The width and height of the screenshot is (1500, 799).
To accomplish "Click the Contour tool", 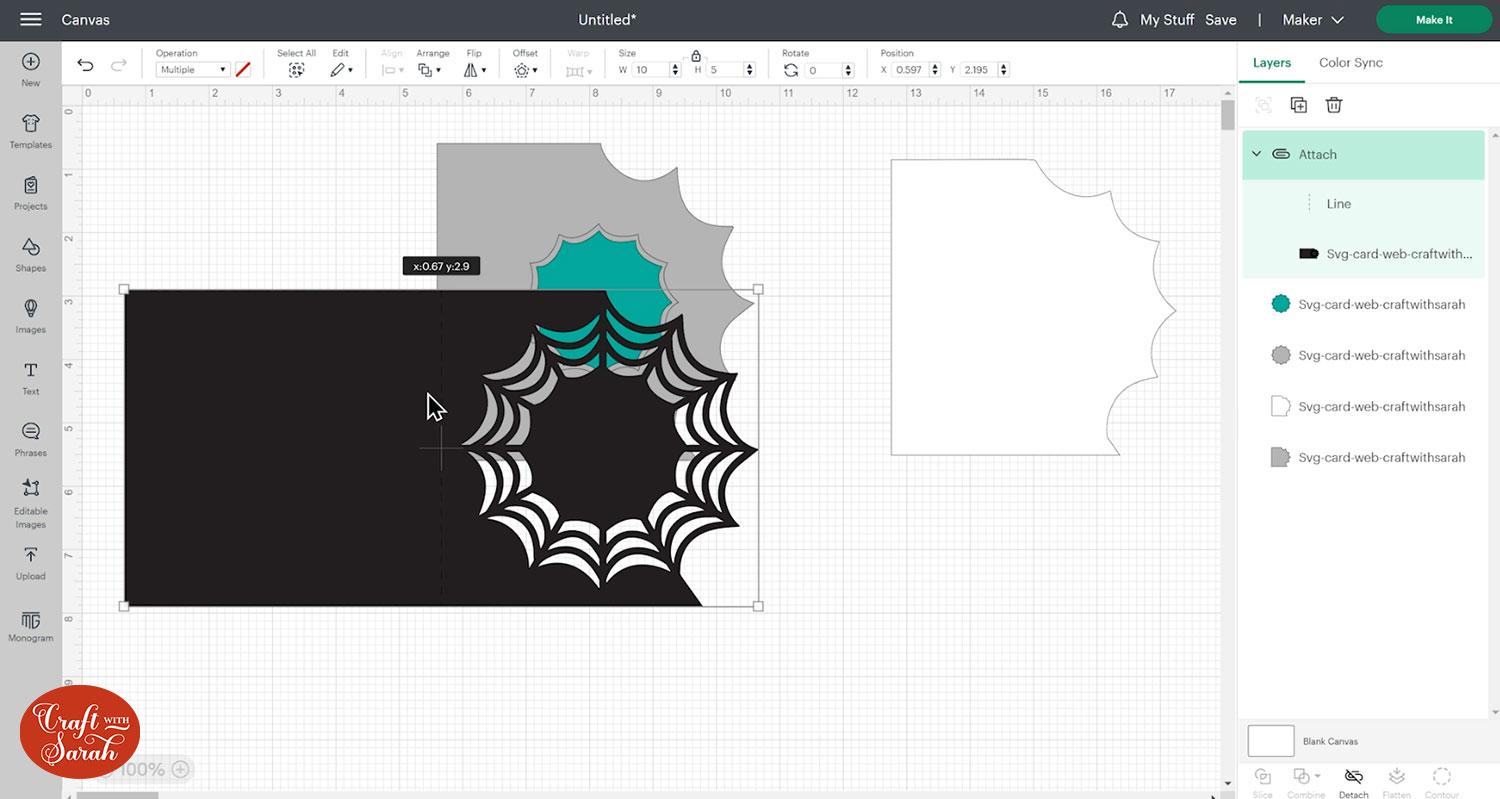I will [x=1442, y=782].
